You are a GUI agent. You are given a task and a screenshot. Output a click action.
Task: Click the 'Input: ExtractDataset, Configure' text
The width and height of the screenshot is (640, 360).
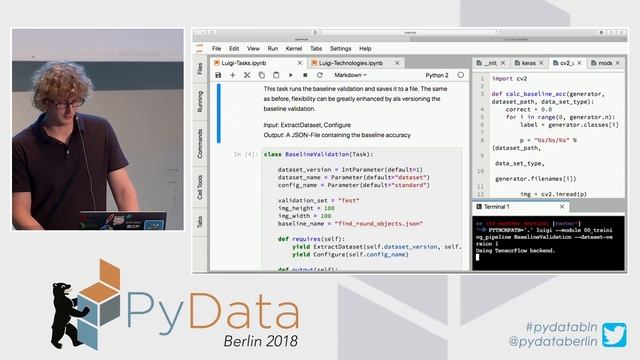307,125
